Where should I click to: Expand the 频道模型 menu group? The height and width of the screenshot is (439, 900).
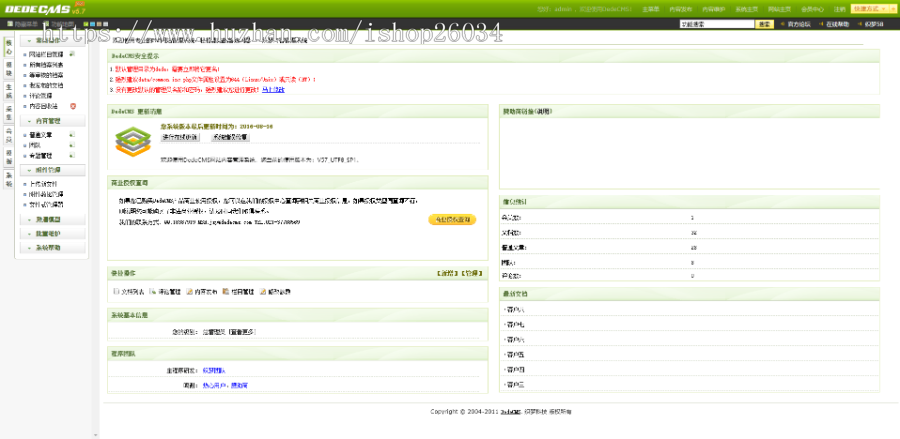pos(53,219)
